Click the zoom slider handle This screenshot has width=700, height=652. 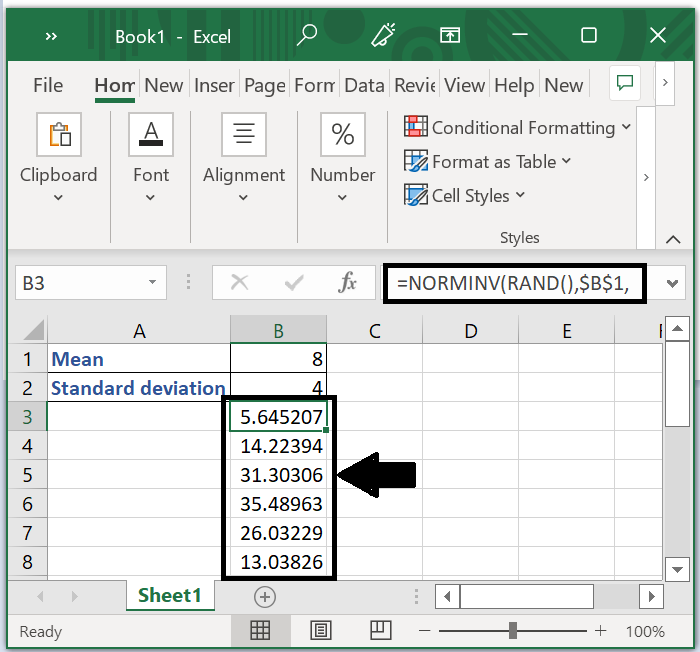(x=512, y=631)
